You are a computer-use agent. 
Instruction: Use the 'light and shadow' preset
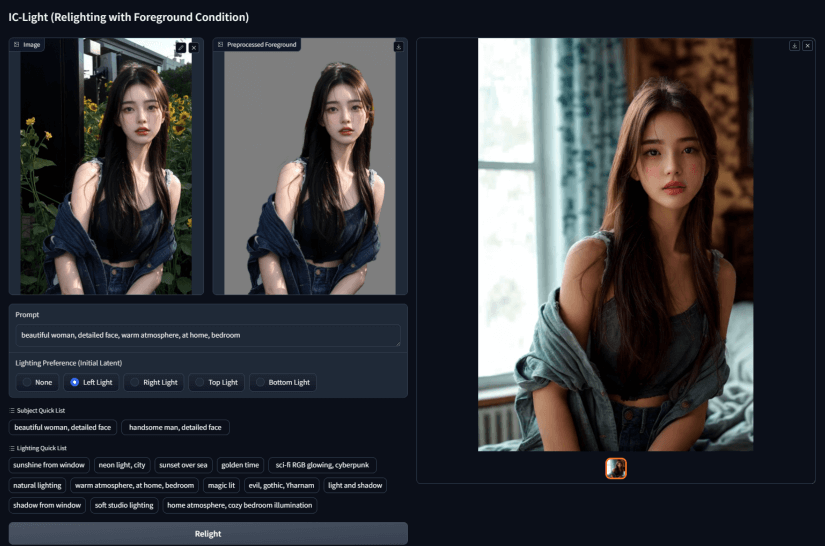(x=355, y=485)
